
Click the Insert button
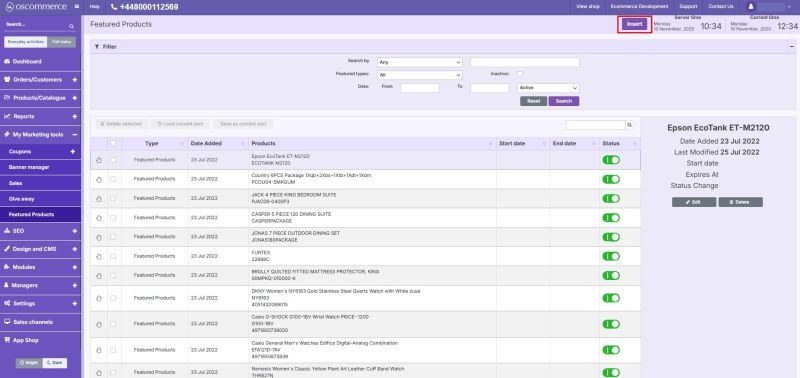(634, 24)
